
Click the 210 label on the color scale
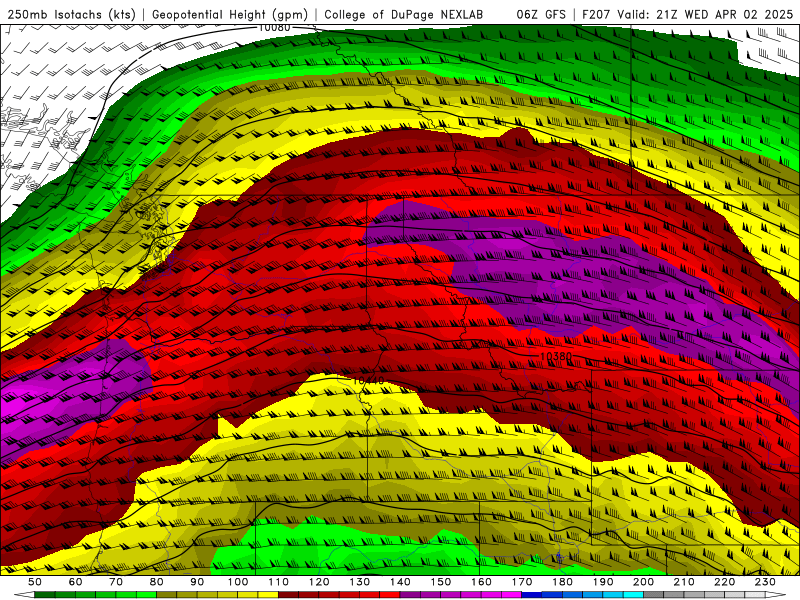(684, 582)
